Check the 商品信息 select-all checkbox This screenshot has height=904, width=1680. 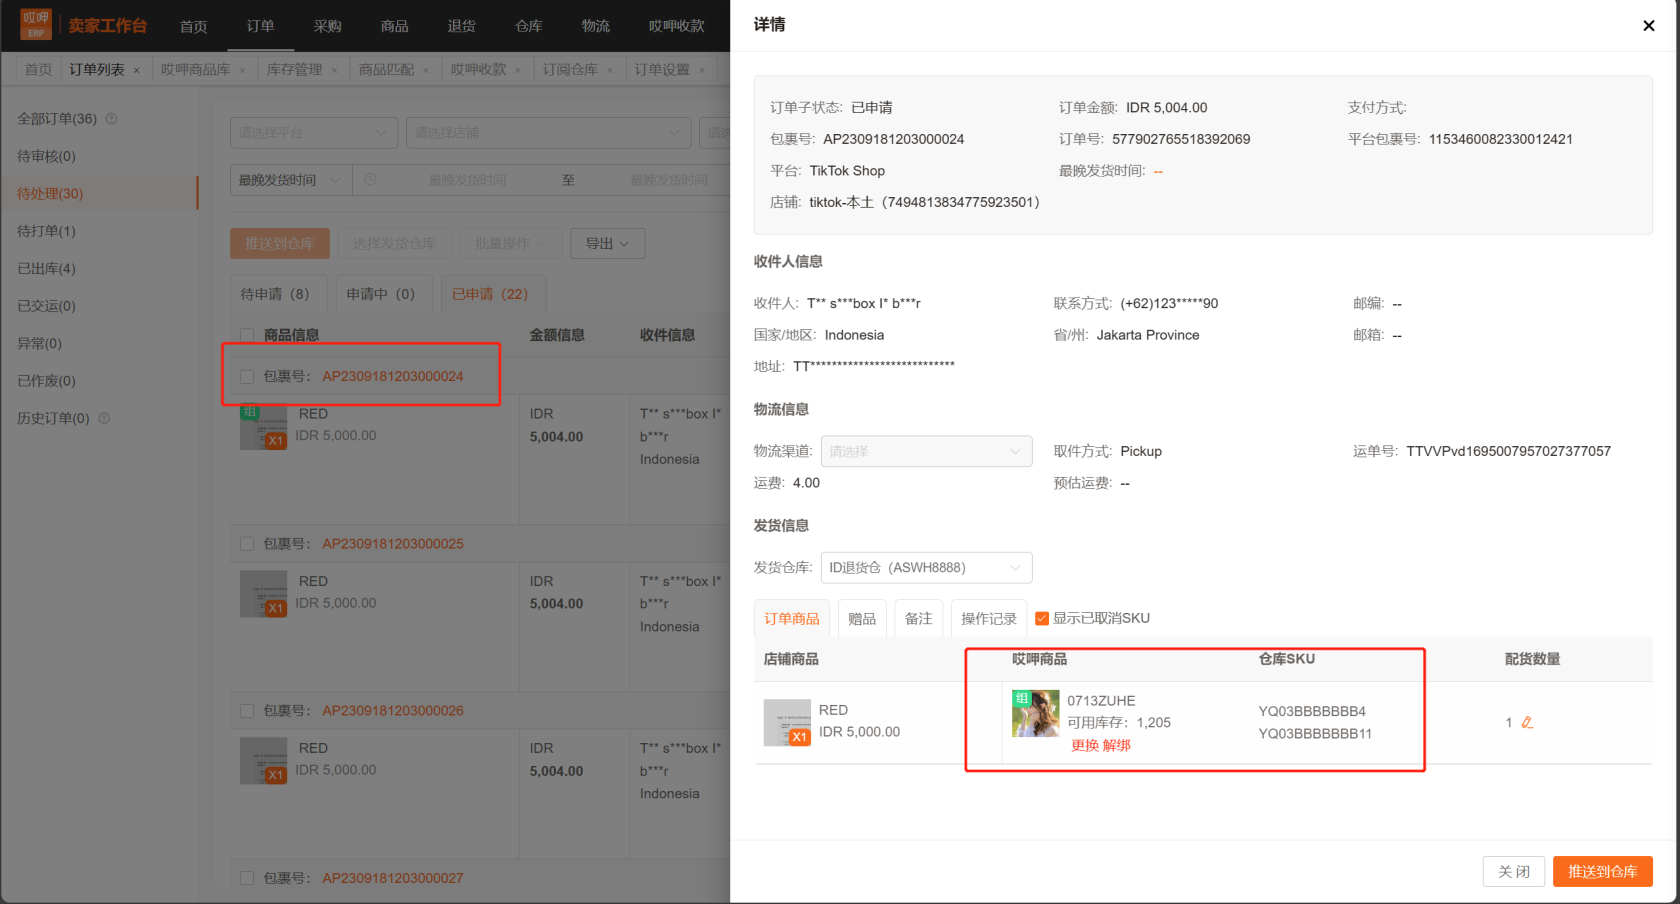click(x=247, y=335)
